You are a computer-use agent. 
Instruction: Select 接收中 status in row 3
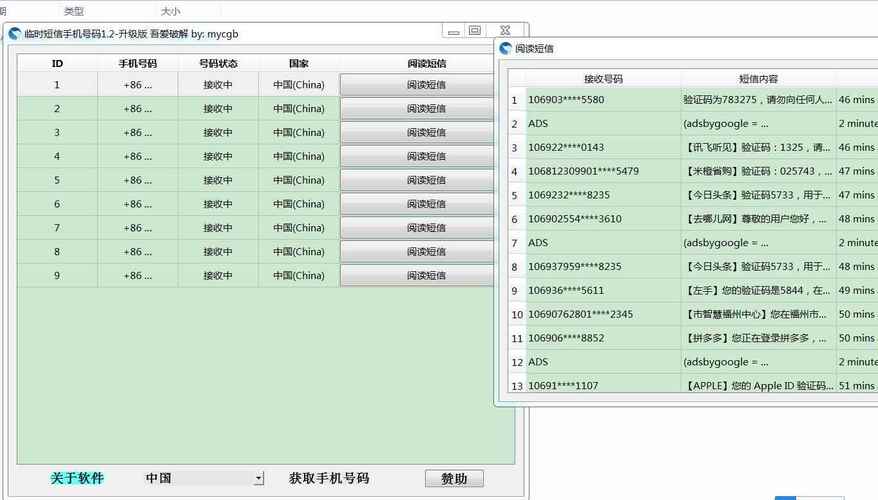218,133
